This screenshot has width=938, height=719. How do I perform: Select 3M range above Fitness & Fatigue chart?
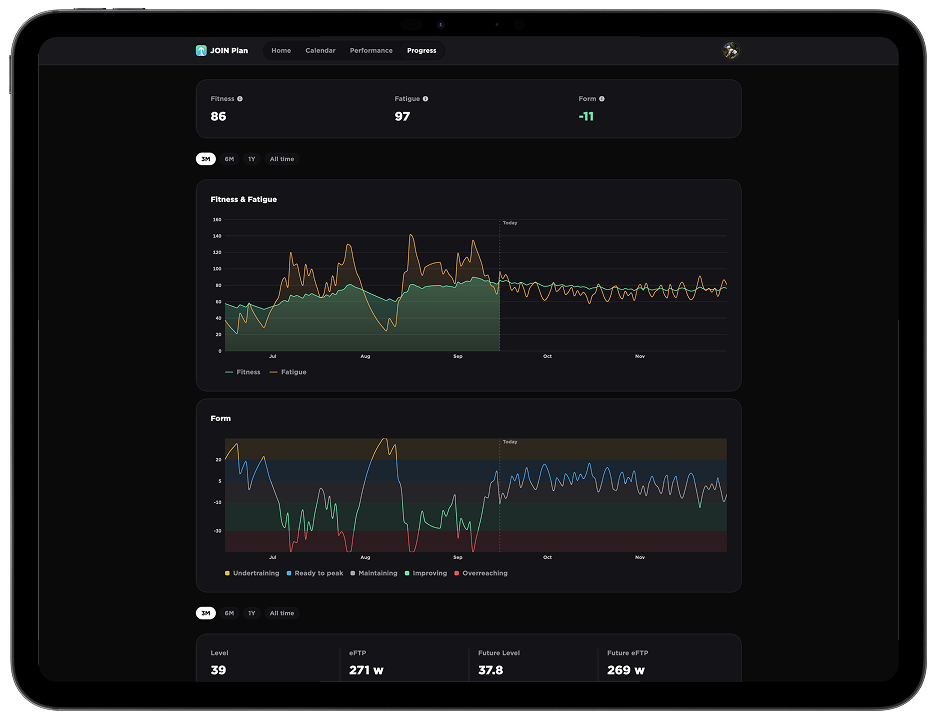click(206, 159)
